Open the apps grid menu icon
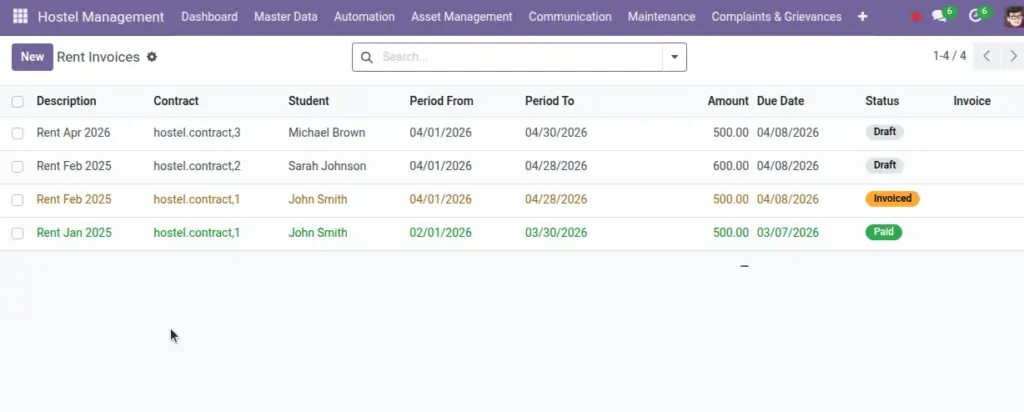The height and width of the screenshot is (412, 1024). pyautogui.click(x=20, y=16)
